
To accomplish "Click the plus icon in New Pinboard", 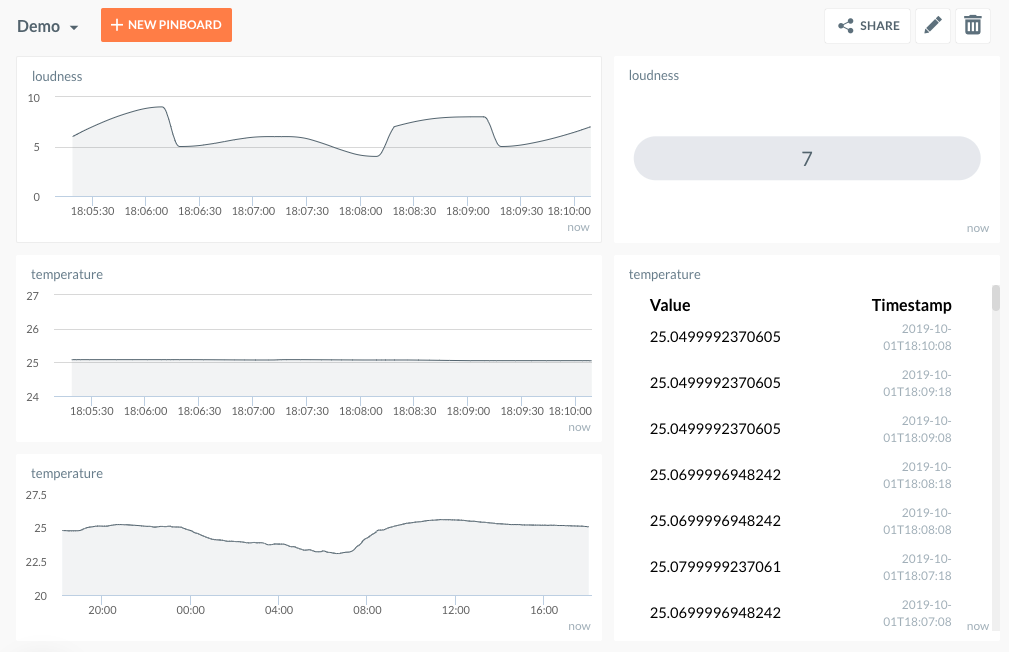I will [x=117, y=25].
